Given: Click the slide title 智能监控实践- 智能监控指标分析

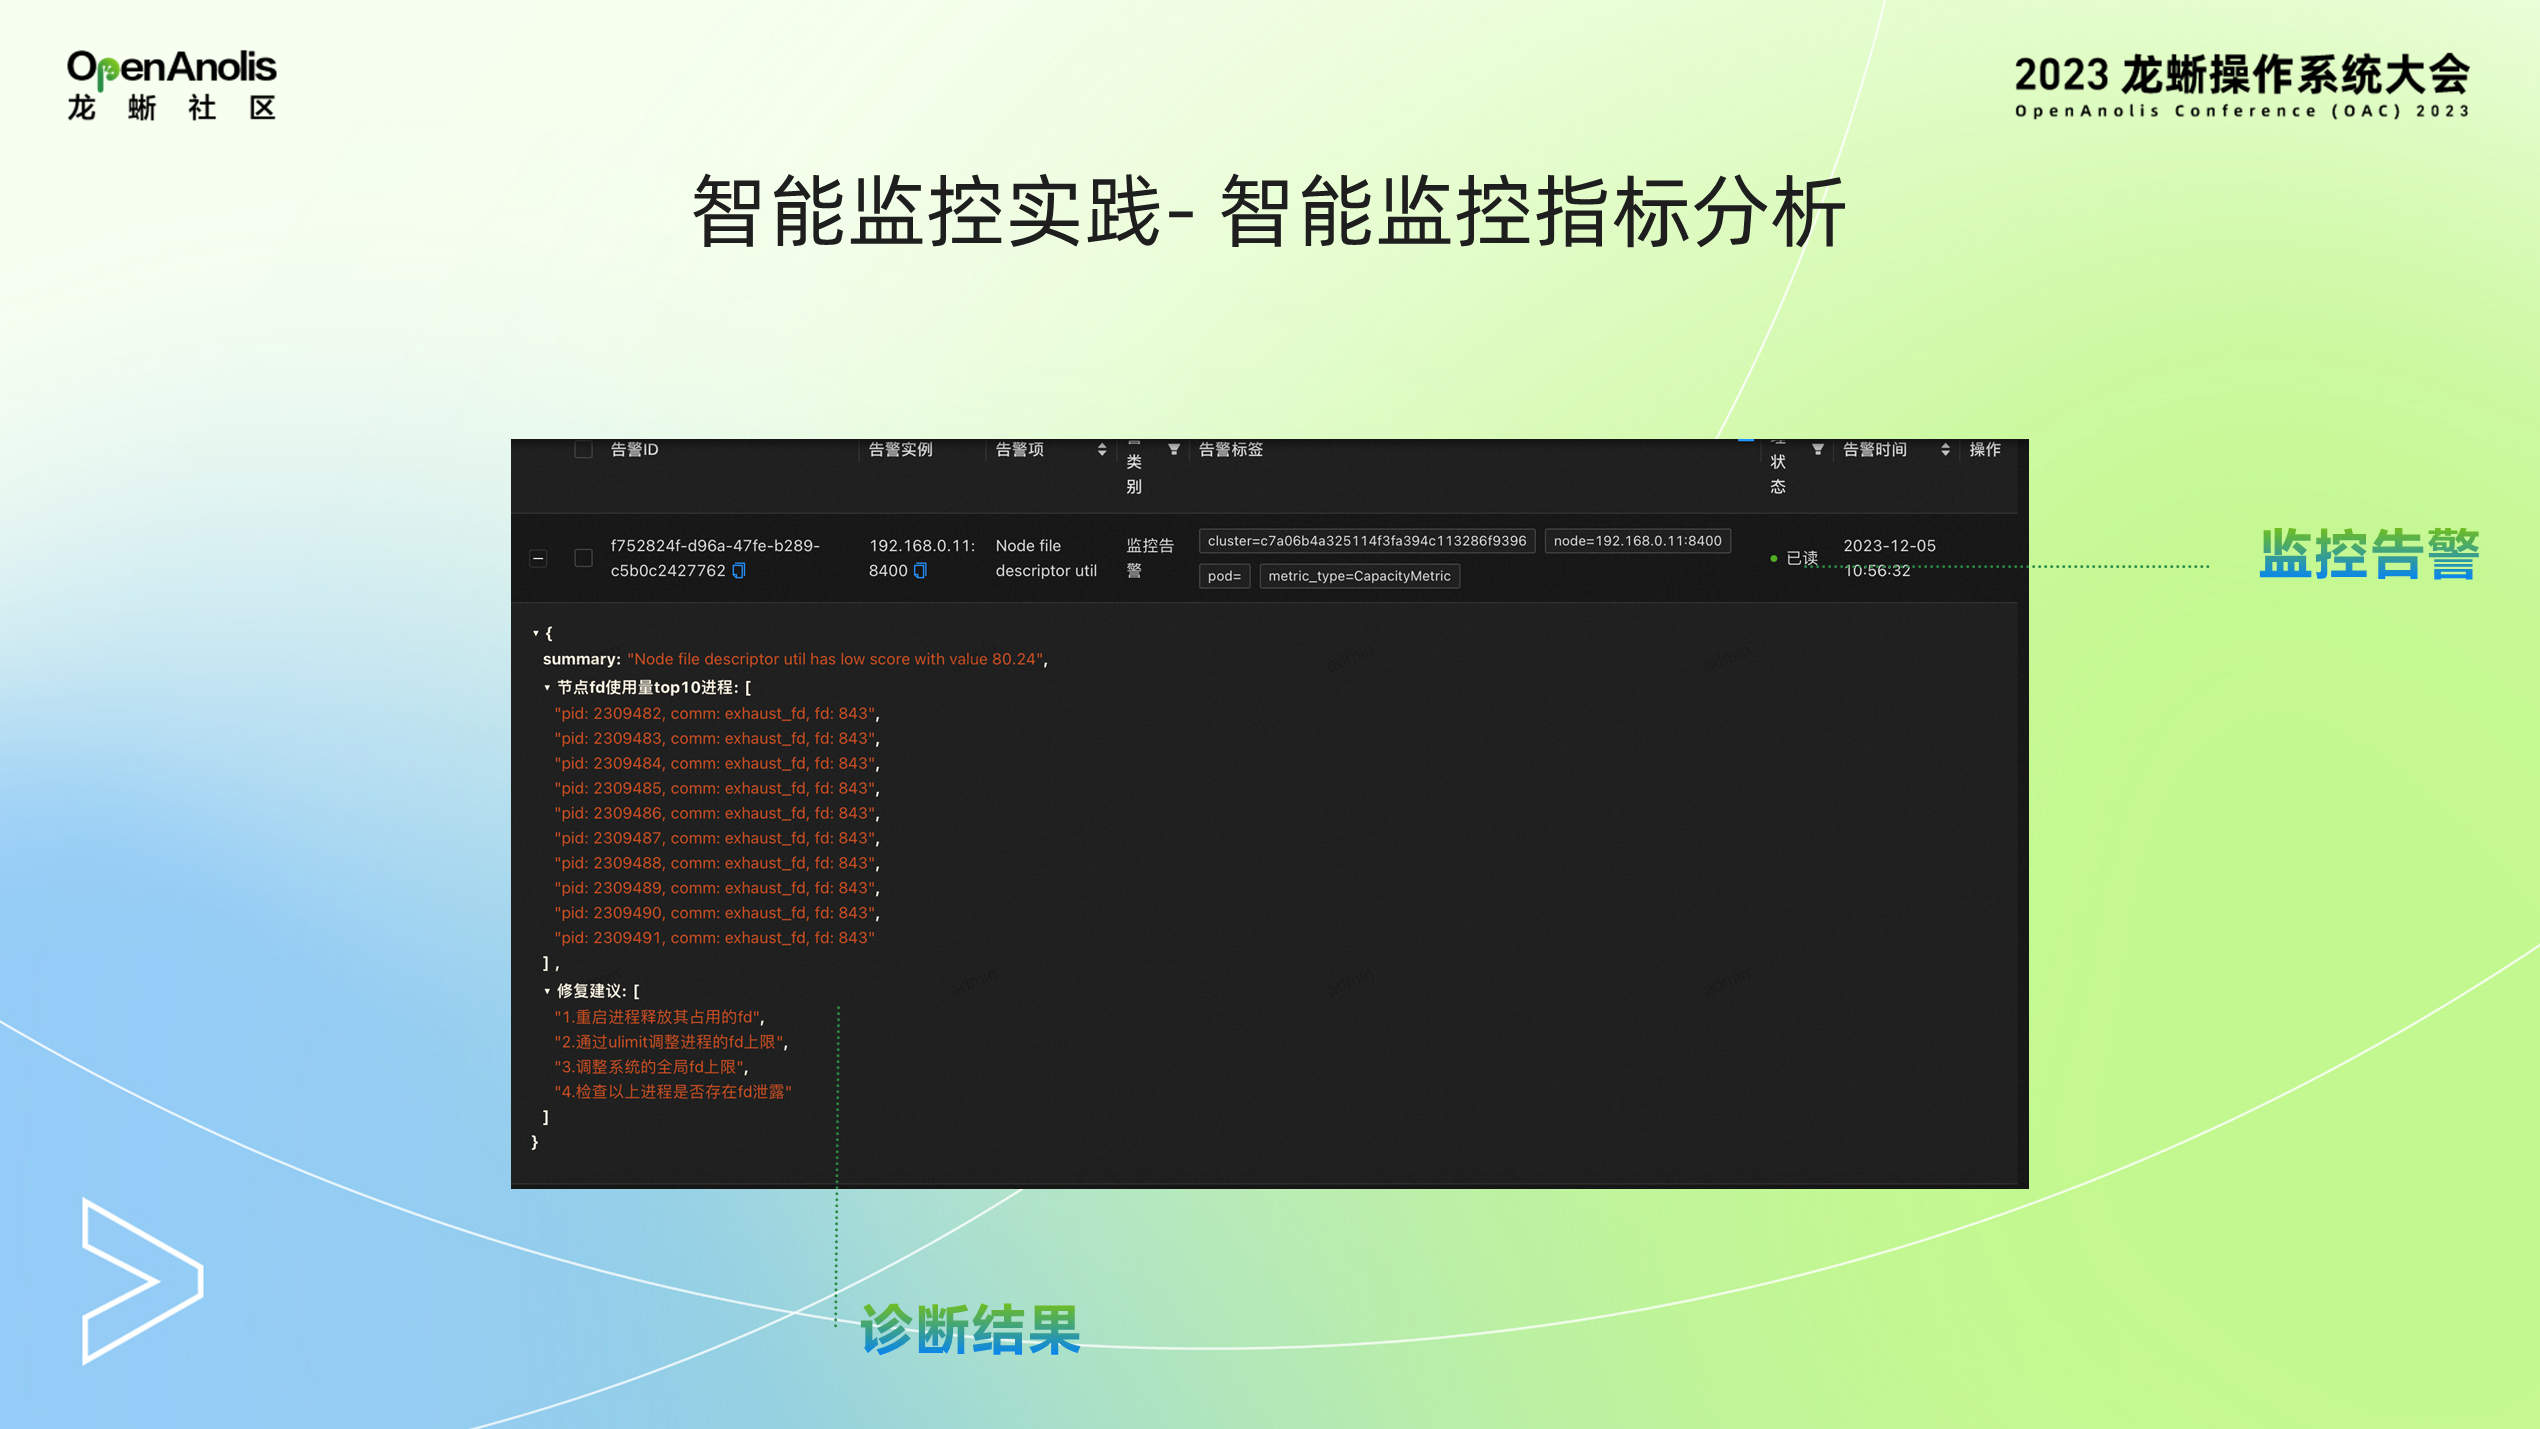Looking at the screenshot, I should click(1268, 211).
